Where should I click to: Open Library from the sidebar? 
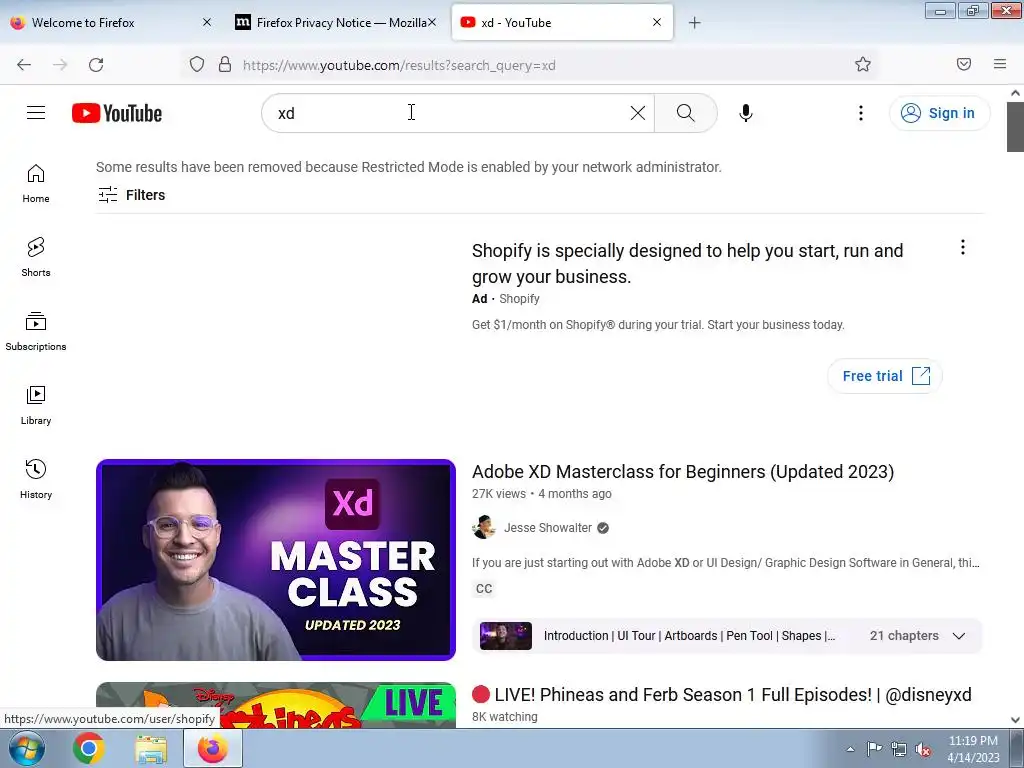pyautogui.click(x=36, y=406)
